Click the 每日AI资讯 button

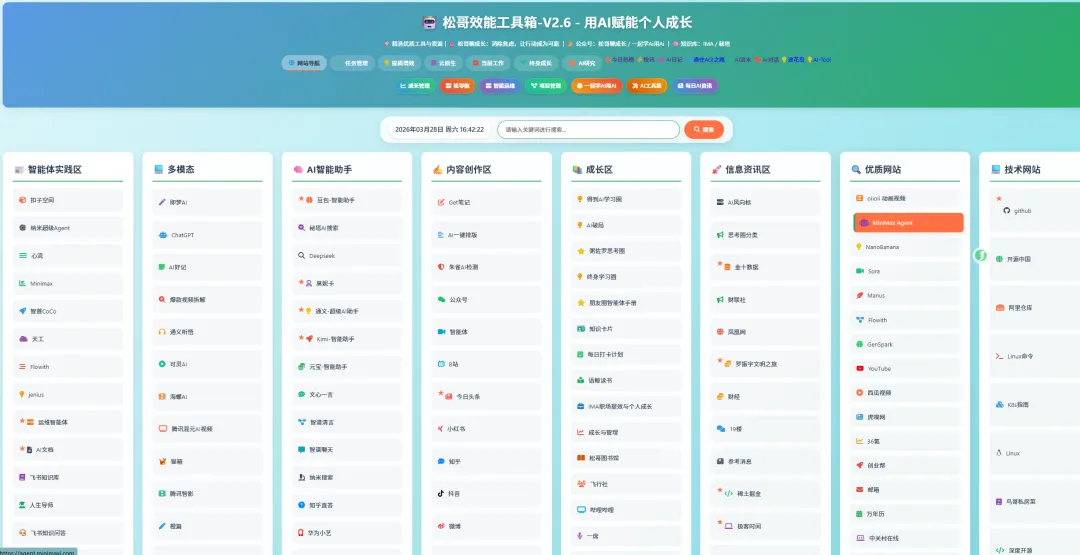click(x=695, y=86)
